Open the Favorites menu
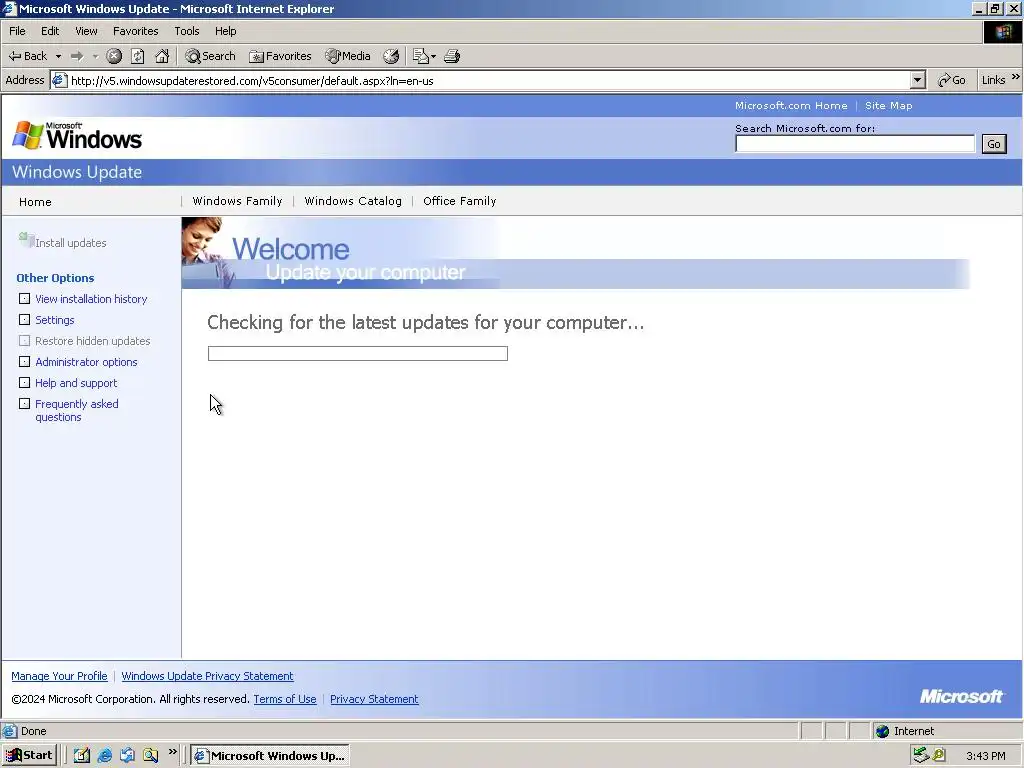Image resolution: width=1024 pixels, height=768 pixels. click(x=135, y=31)
